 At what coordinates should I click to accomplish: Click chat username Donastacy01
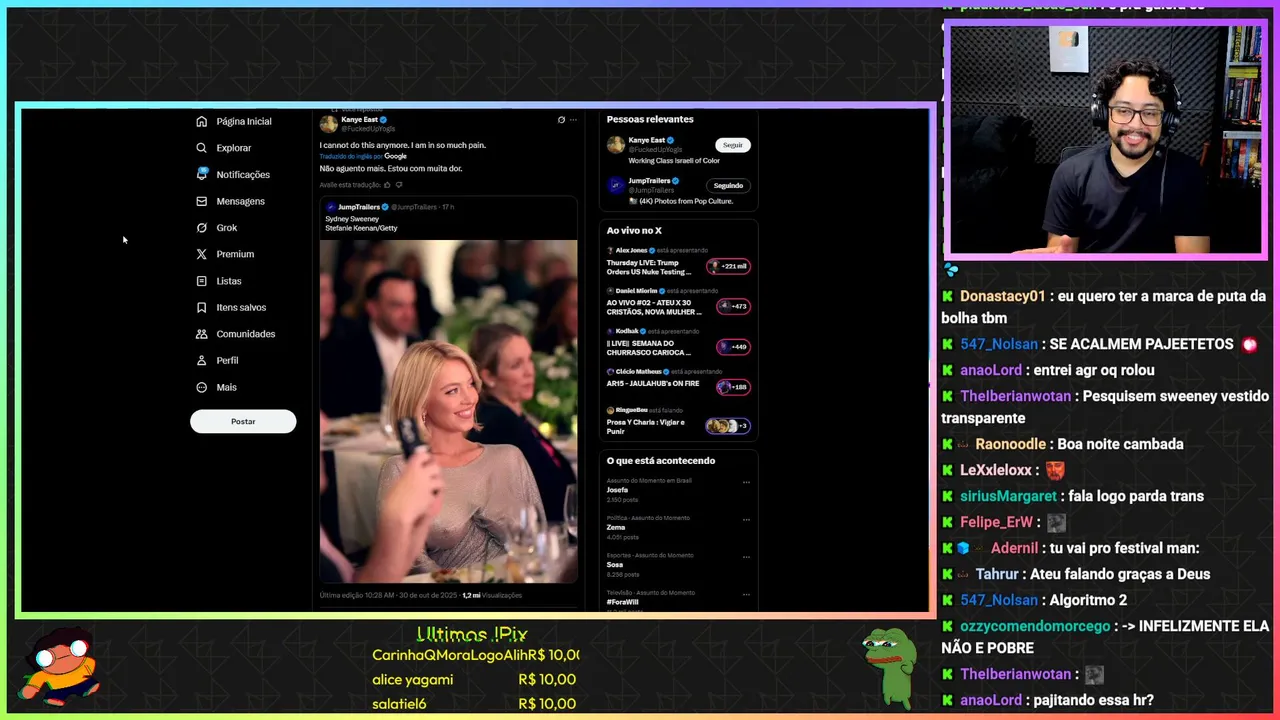coord(1002,297)
